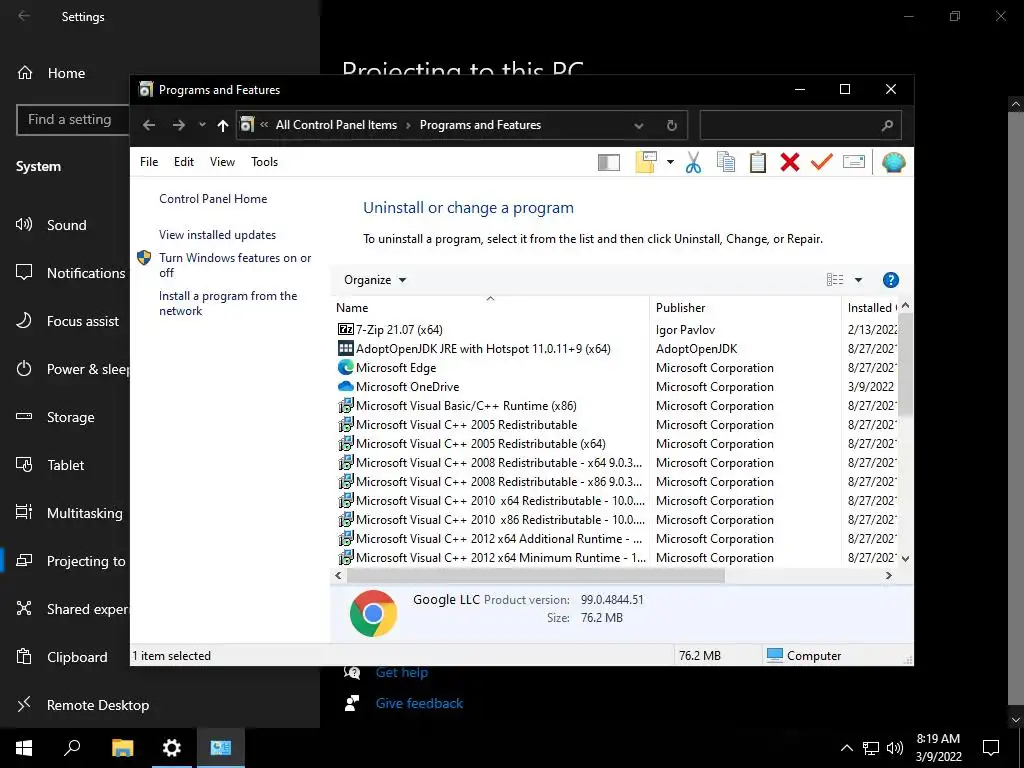Open File Explorer from the taskbar
Image resolution: width=1024 pixels, height=768 pixels.
[x=122, y=748]
